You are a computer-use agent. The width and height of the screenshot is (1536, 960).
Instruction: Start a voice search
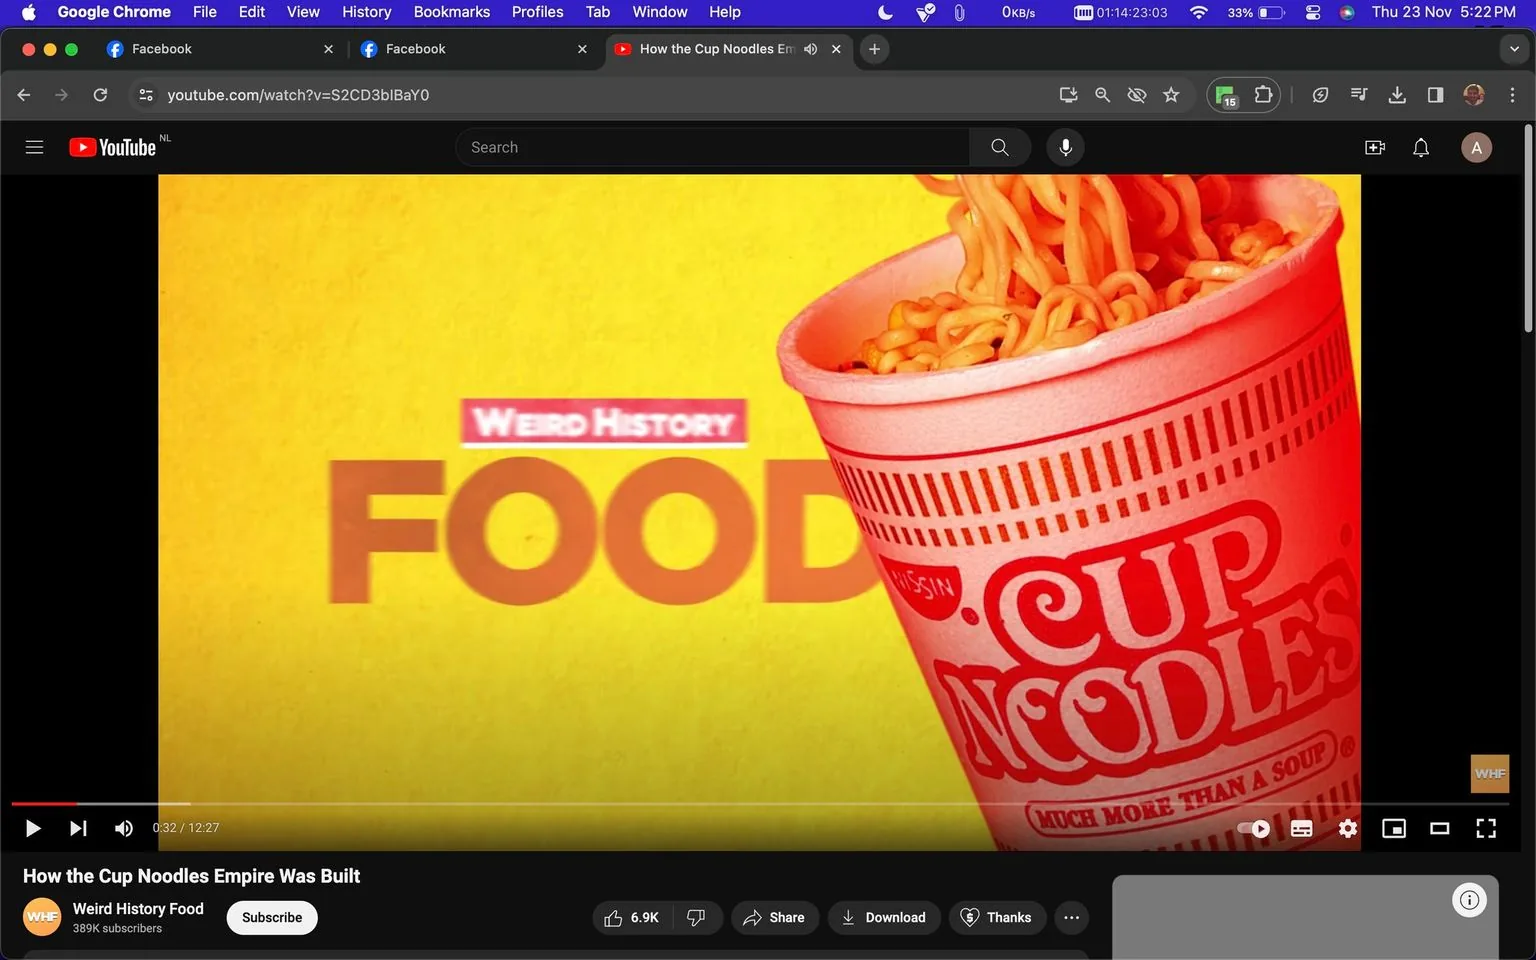point(1065,147)
